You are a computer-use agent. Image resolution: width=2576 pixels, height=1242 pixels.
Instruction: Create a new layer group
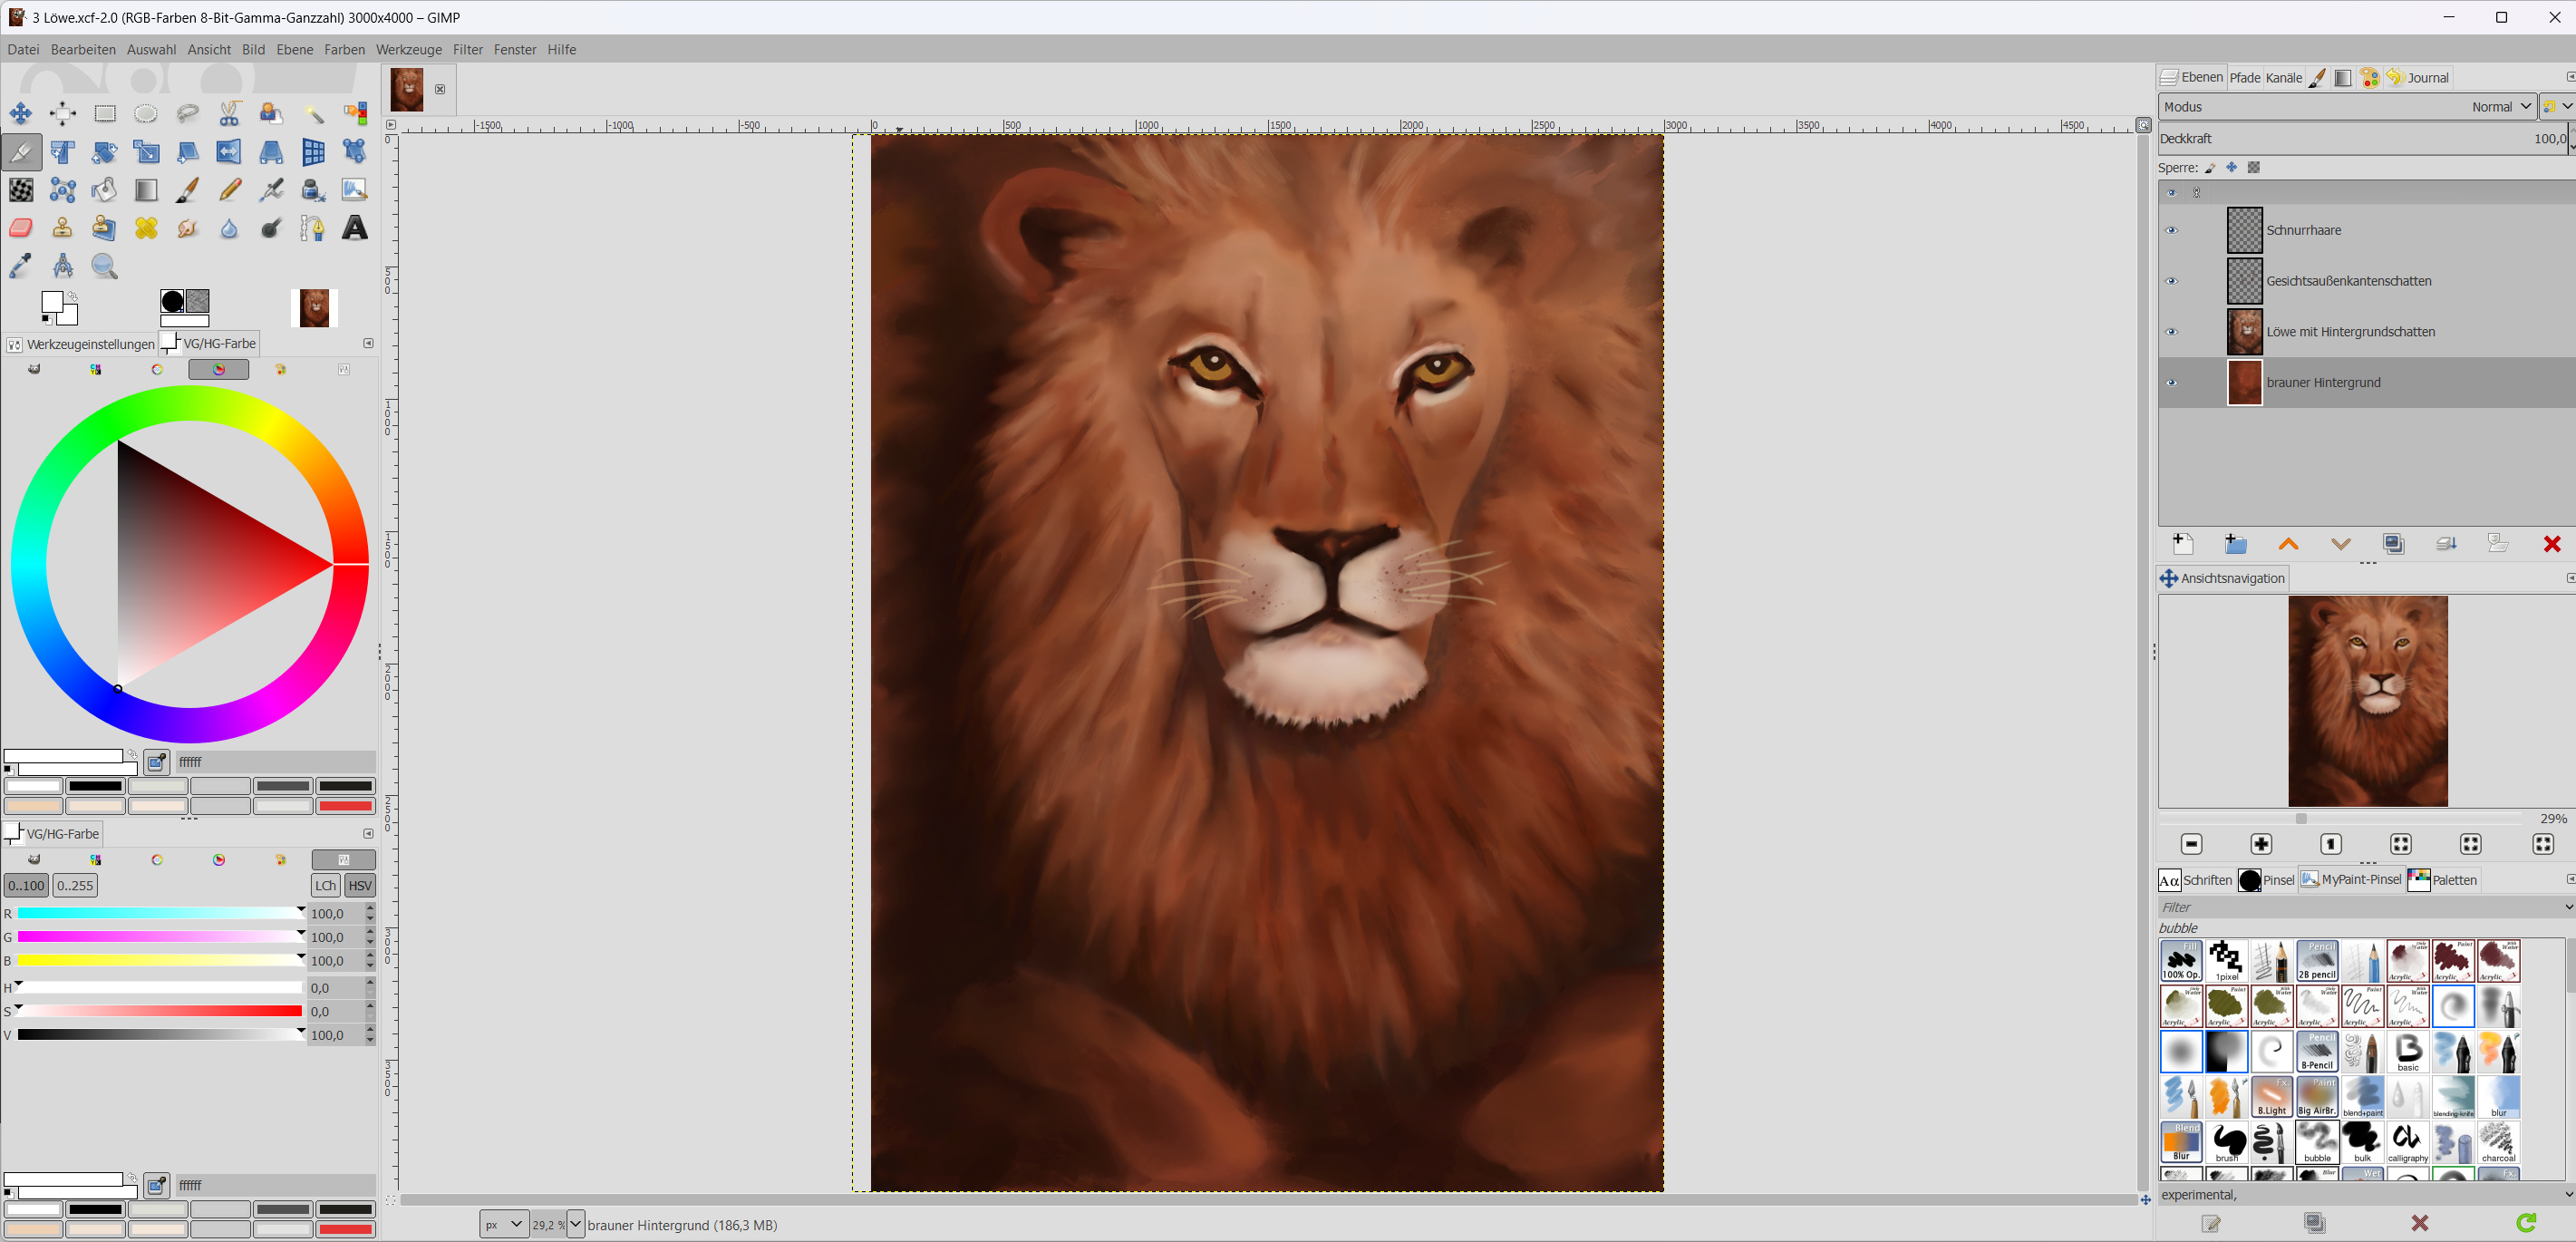[2235, 544]
